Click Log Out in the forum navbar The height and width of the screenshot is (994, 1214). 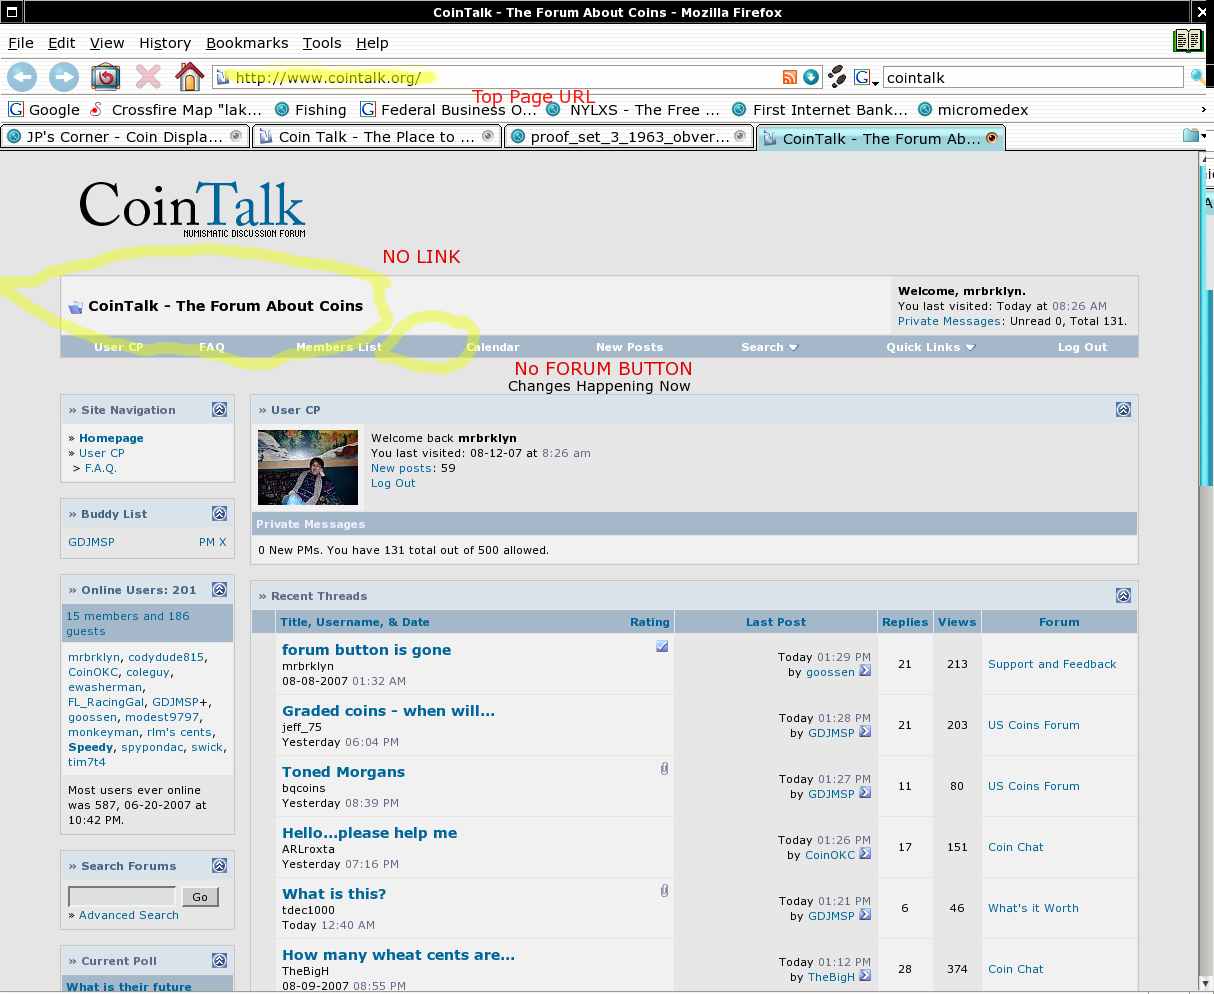coord(1082,347)
